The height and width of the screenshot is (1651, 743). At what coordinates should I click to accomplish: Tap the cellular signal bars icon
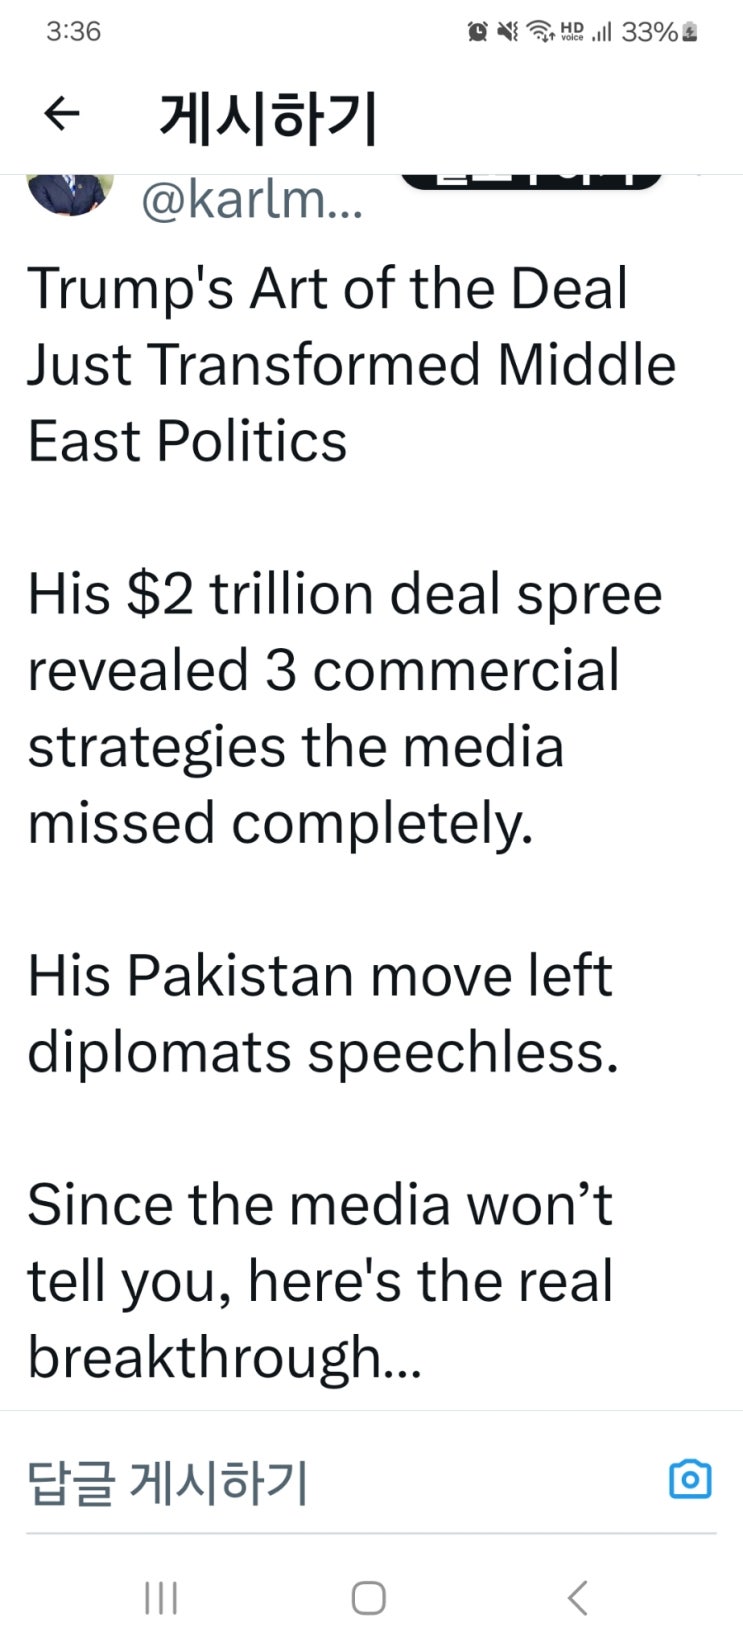point(601,33)
